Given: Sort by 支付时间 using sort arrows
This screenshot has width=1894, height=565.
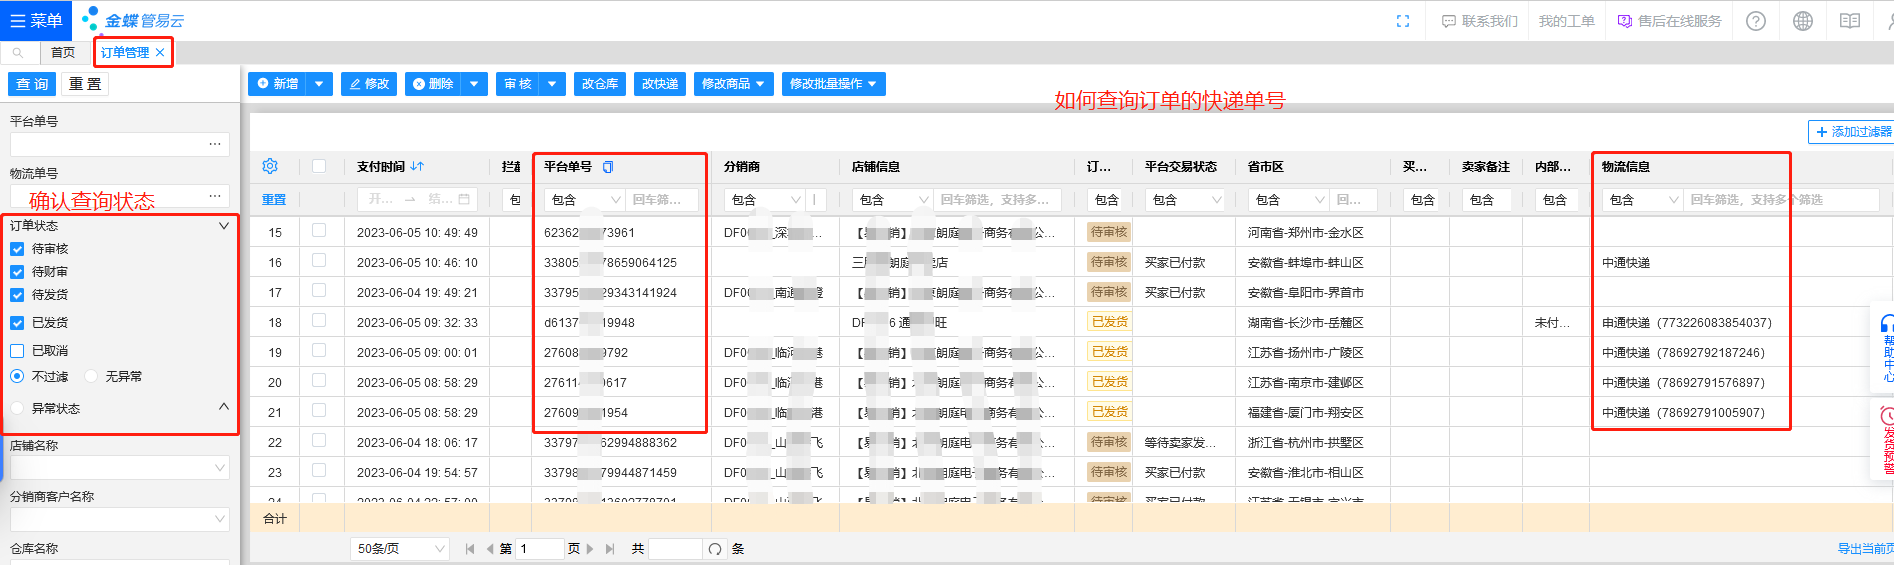Looking at the screenshot, I should click(x=417, y=167).
